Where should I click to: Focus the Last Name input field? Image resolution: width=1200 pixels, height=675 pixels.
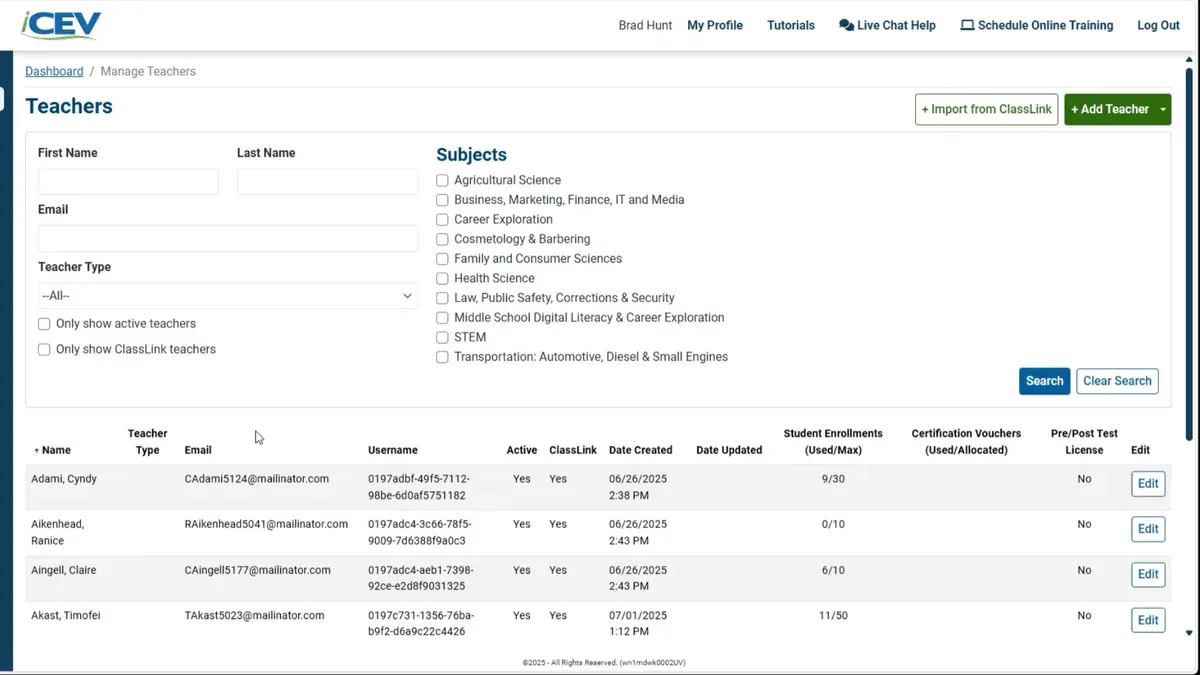click(327, 182)
